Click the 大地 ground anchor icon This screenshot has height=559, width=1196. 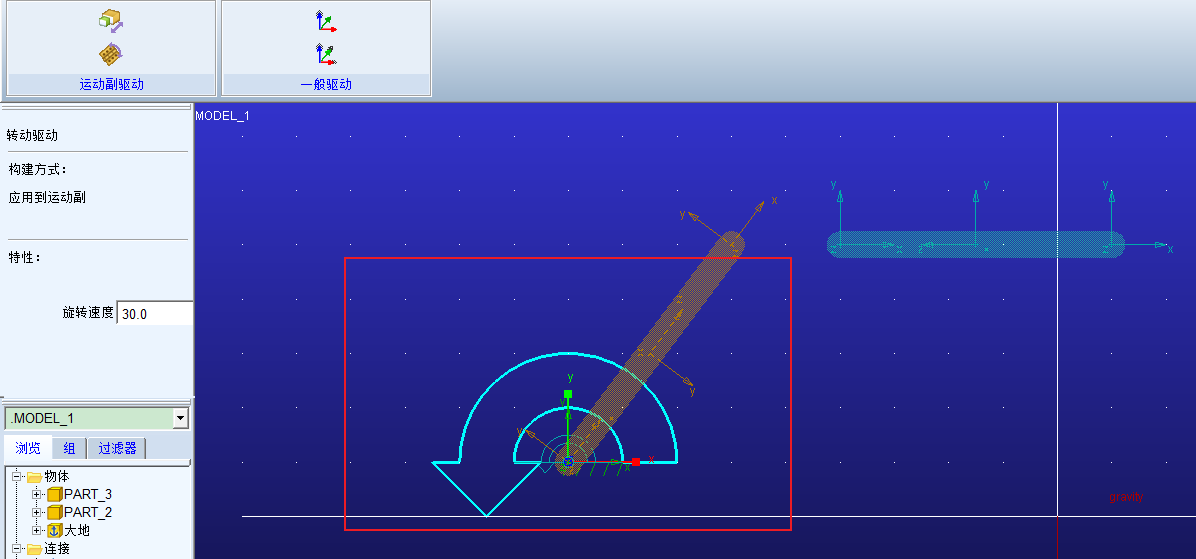(55, 530)
